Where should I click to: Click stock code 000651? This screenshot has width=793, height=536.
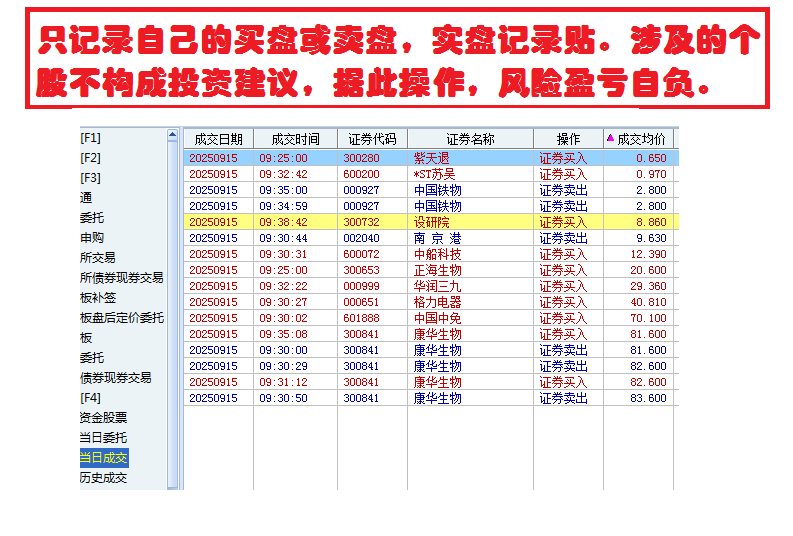(361, 302)
